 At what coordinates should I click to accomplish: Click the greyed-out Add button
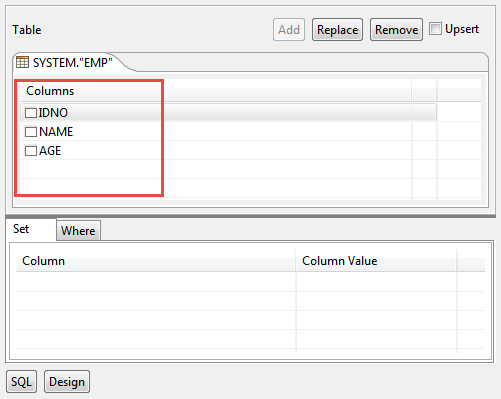coord(289,30)
